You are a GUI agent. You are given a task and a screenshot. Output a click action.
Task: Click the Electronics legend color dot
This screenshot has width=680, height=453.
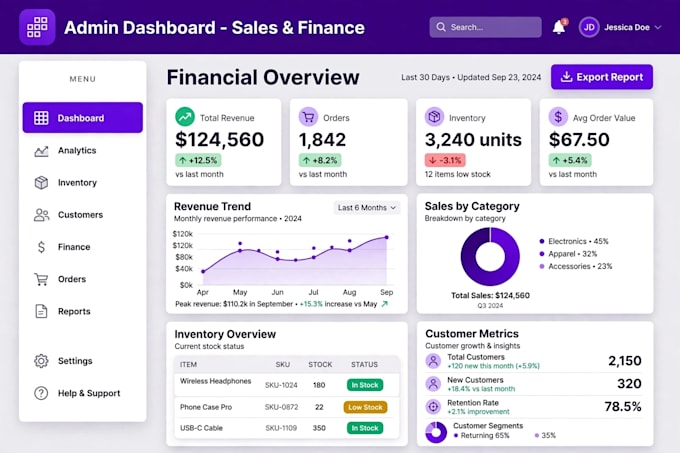[x=542, y=241]
